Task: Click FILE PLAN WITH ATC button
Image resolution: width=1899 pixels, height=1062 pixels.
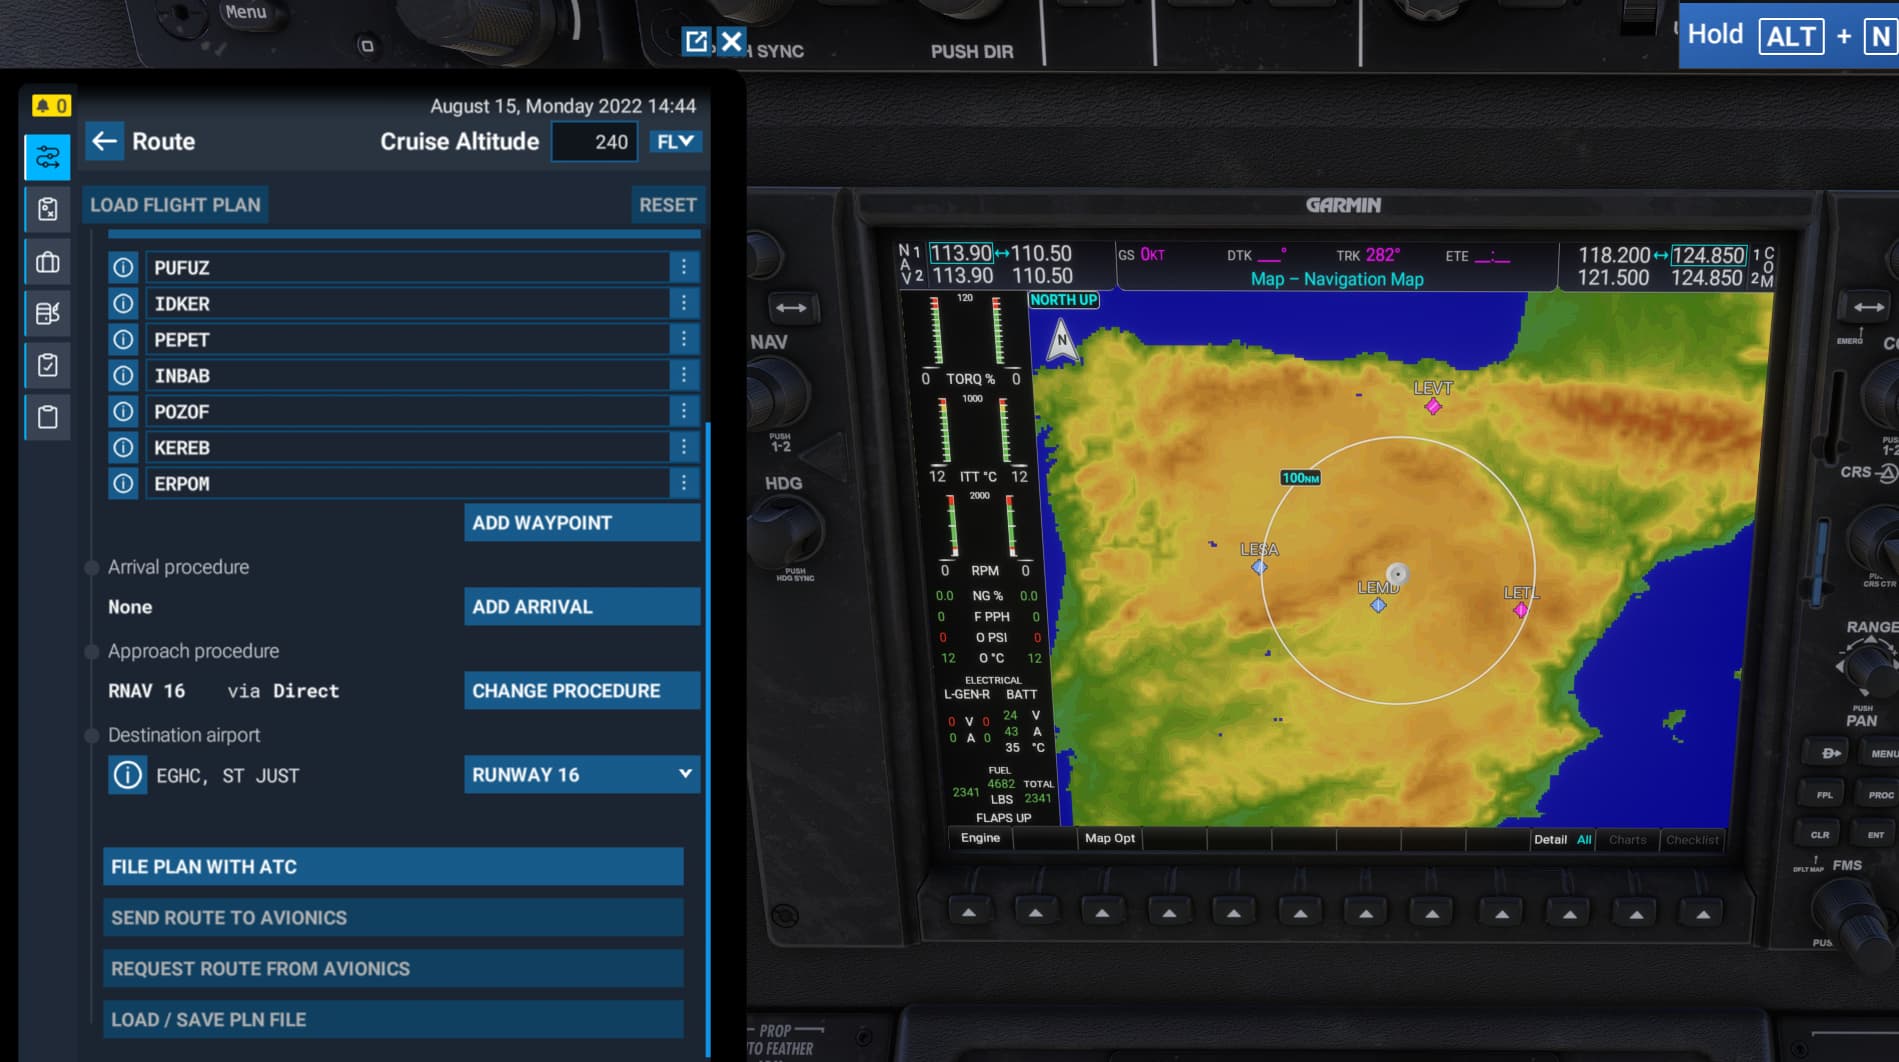Action: [393, 867]
